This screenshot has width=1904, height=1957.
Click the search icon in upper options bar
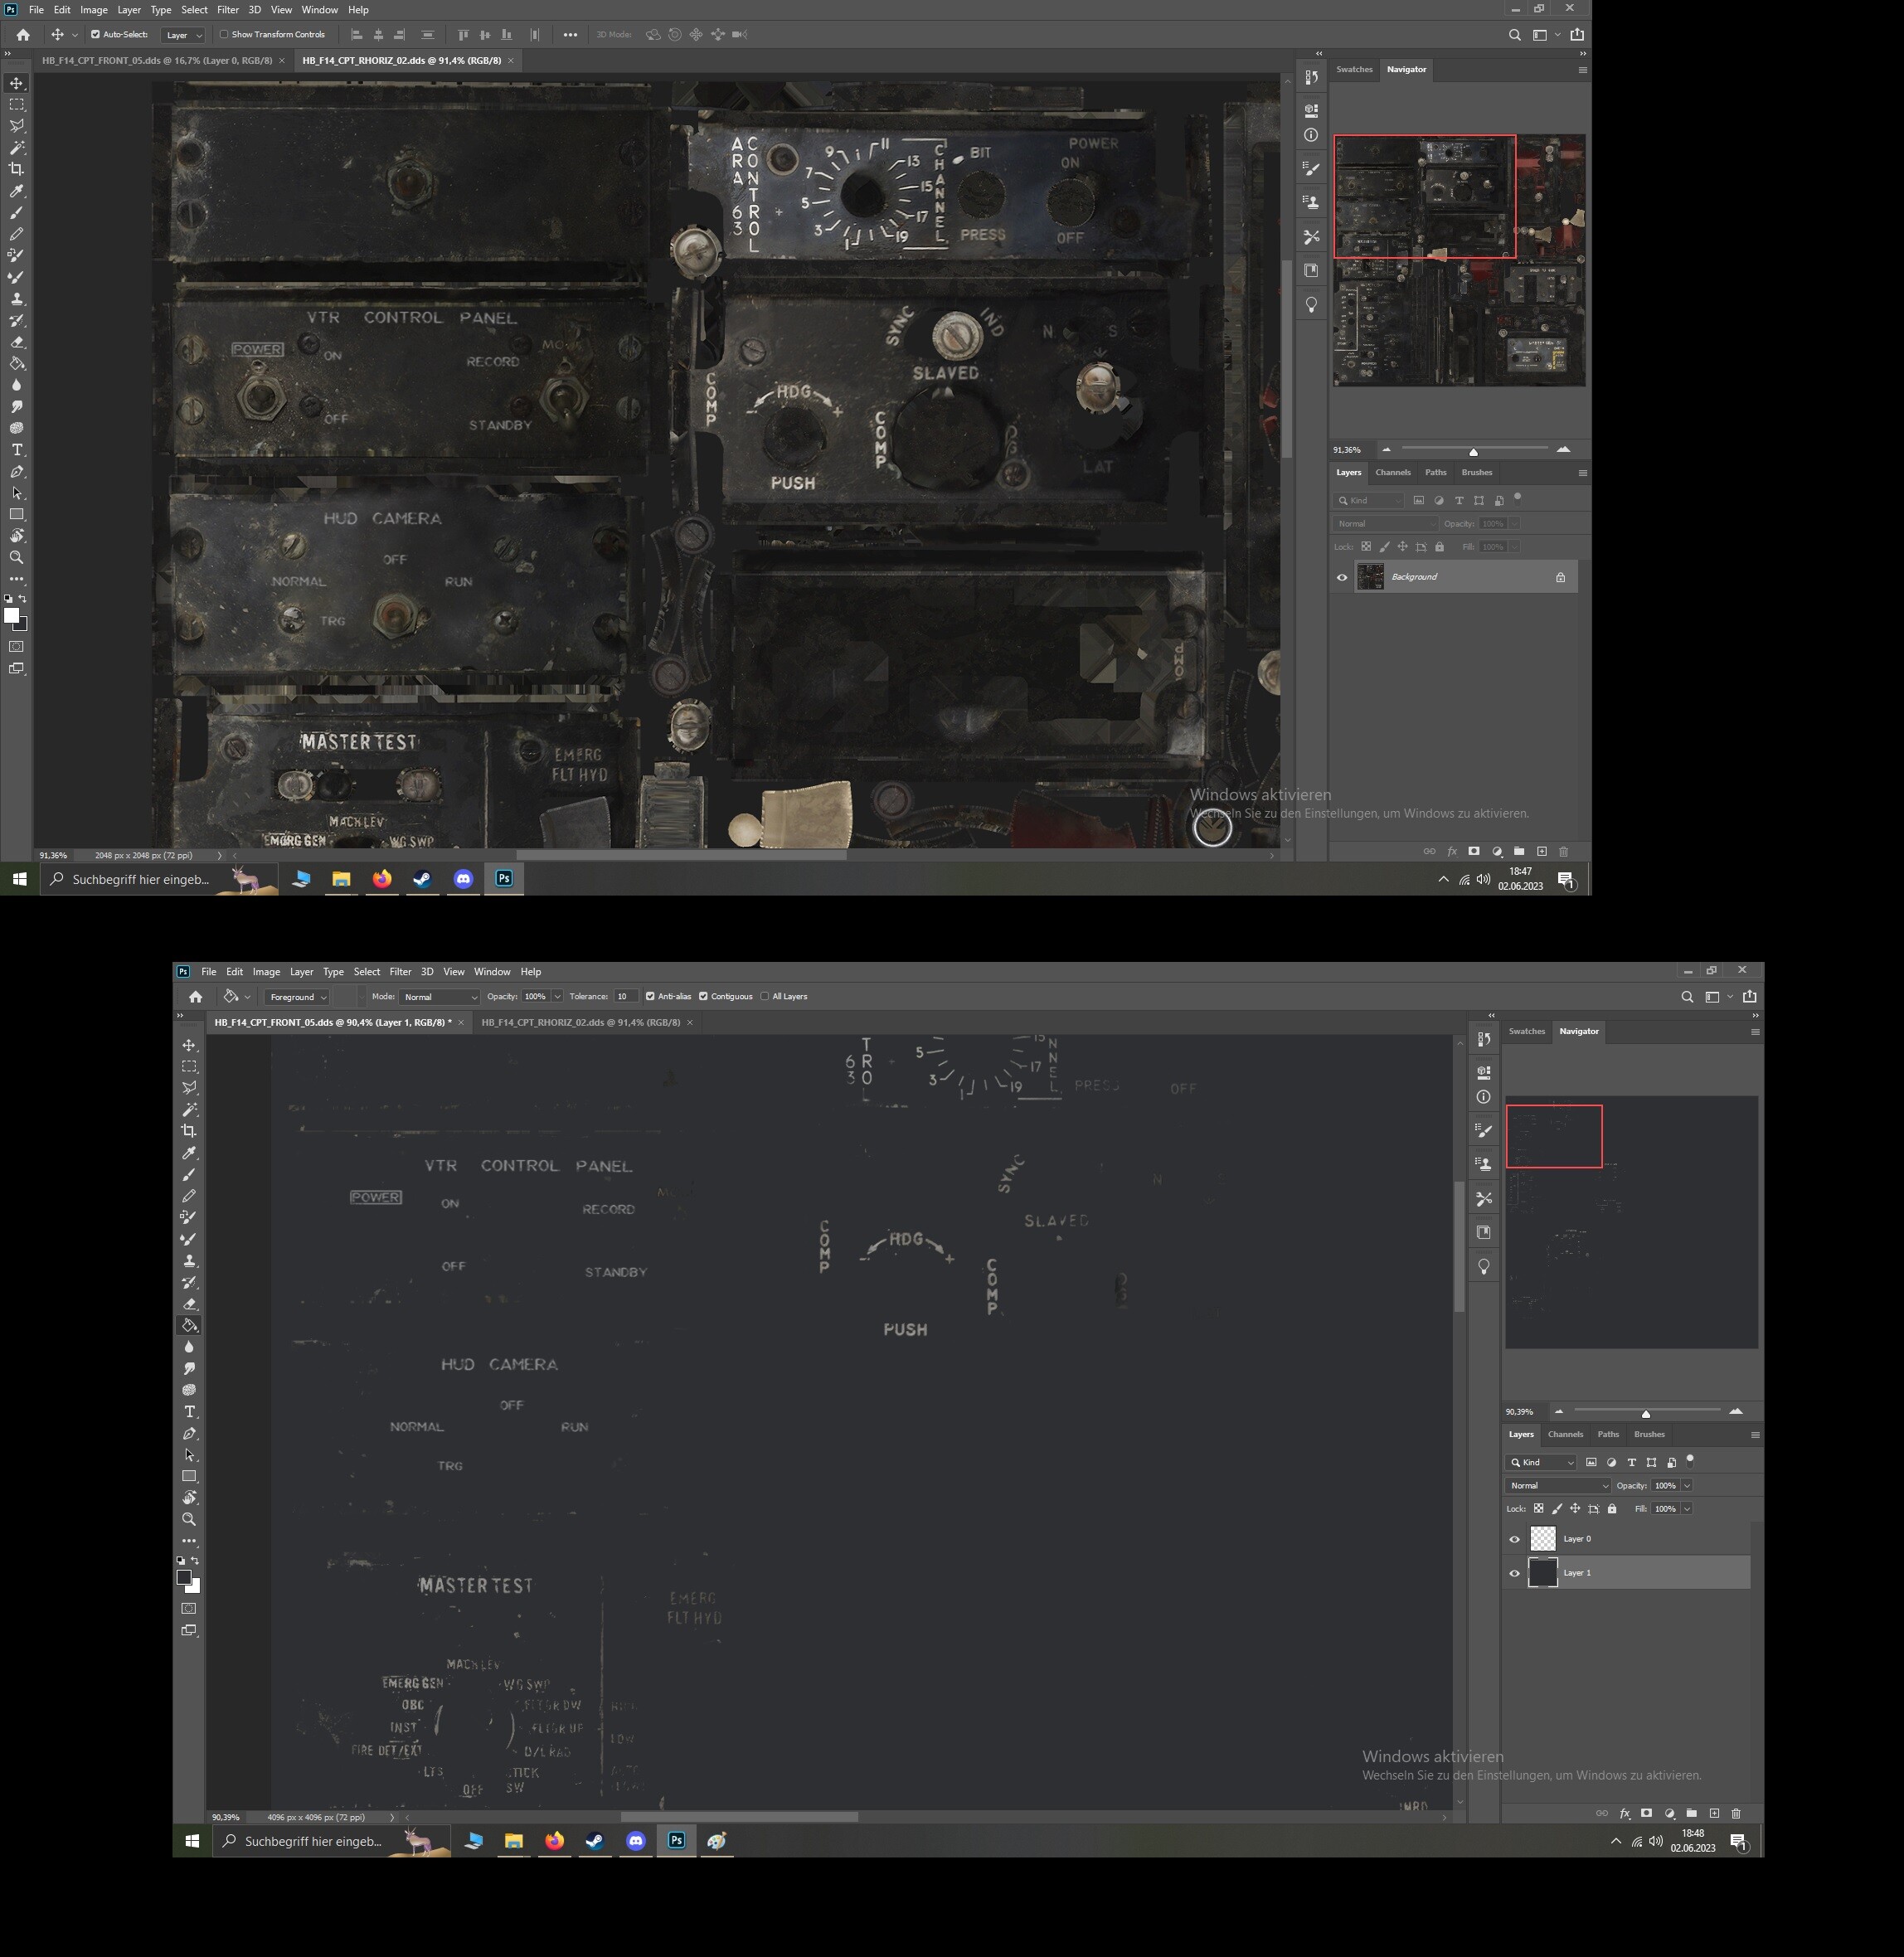[1514, 35]
